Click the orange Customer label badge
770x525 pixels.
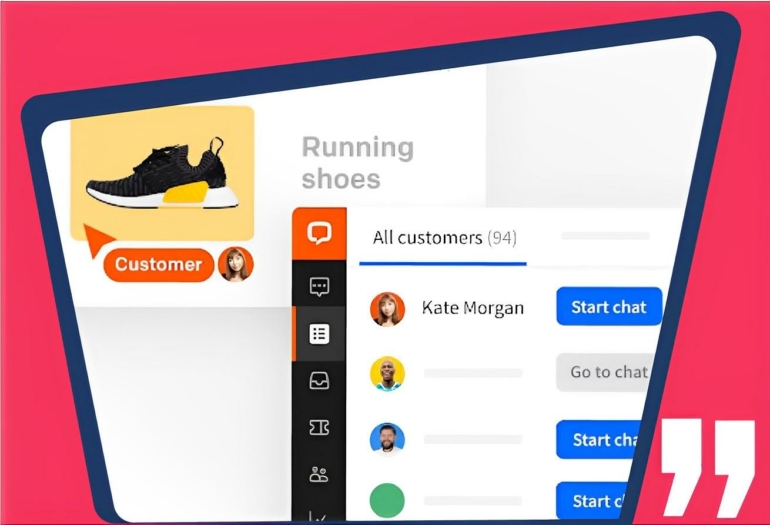pyautogui.click(x=158, y=265)
